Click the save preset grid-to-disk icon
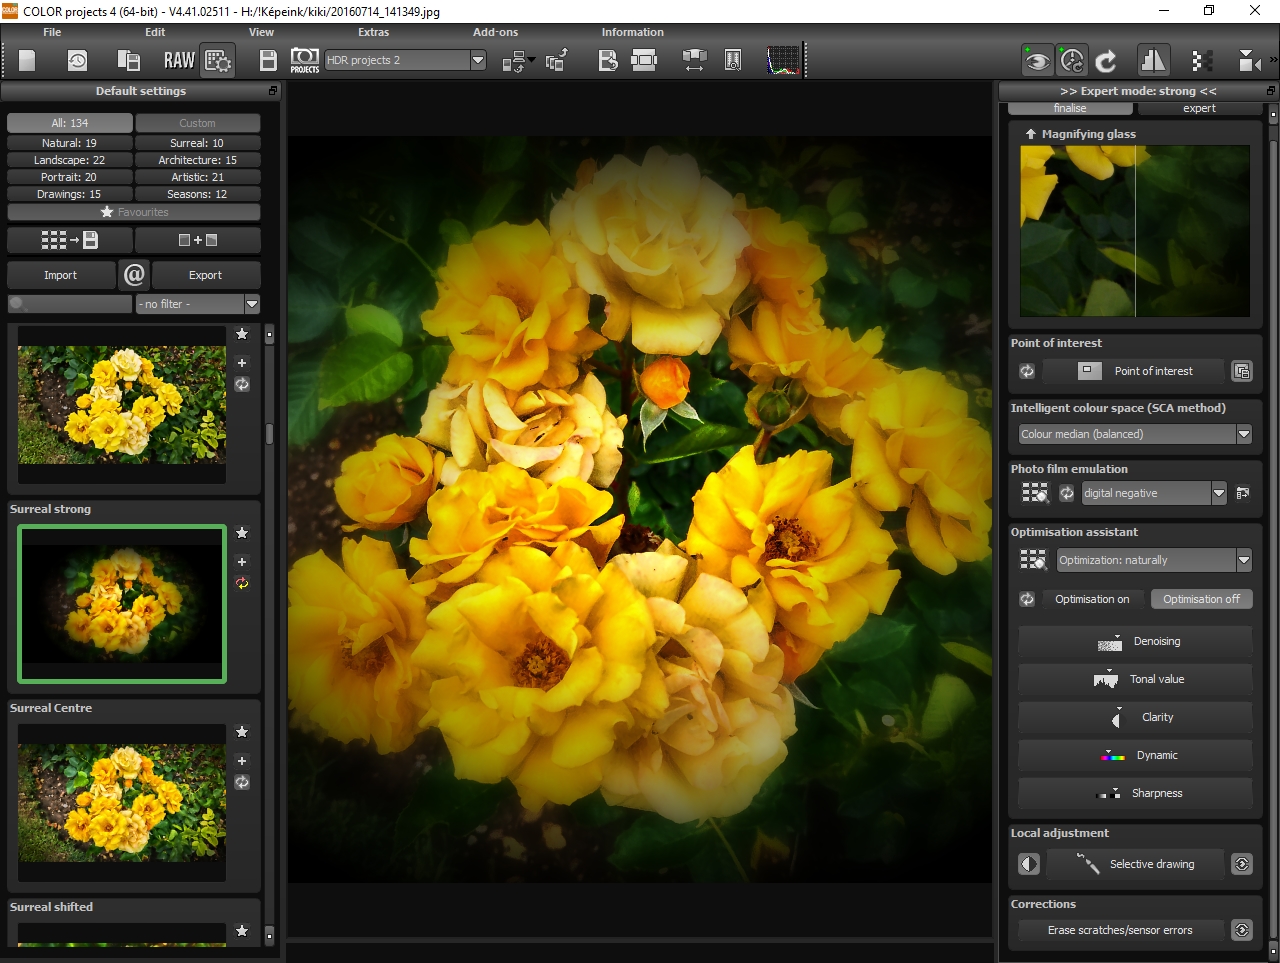This screenshot has width=1280, height=963. [70, 240]
